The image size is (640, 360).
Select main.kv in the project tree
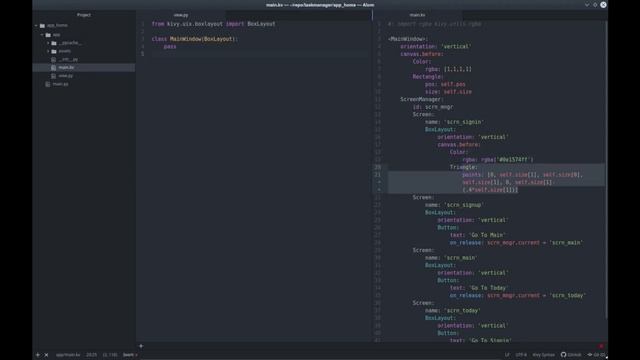pos(66,68)
